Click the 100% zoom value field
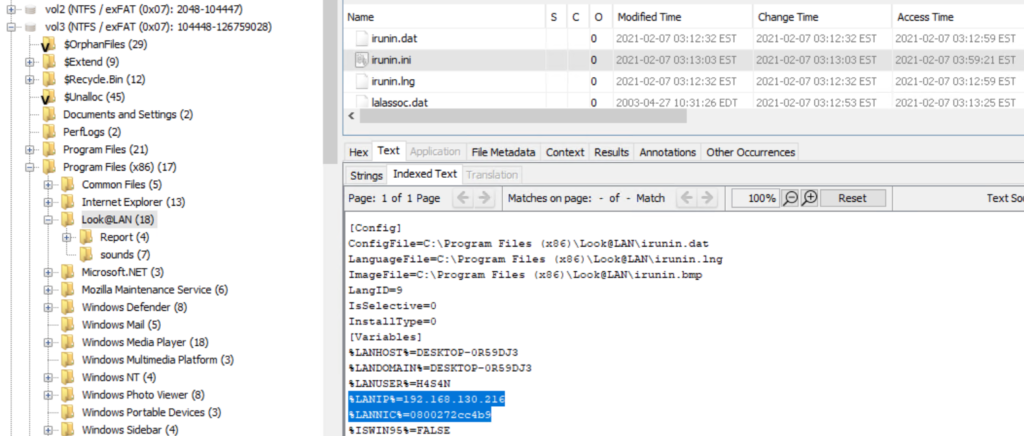 coord(756,198)
